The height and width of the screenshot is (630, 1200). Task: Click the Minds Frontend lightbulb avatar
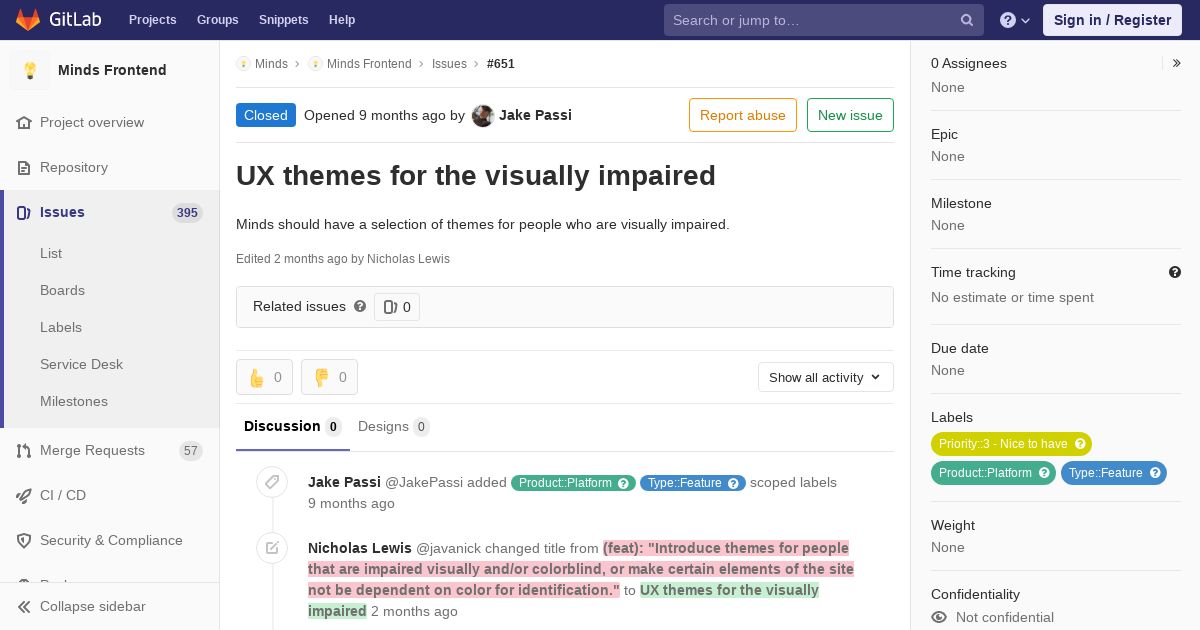(30, 70)
